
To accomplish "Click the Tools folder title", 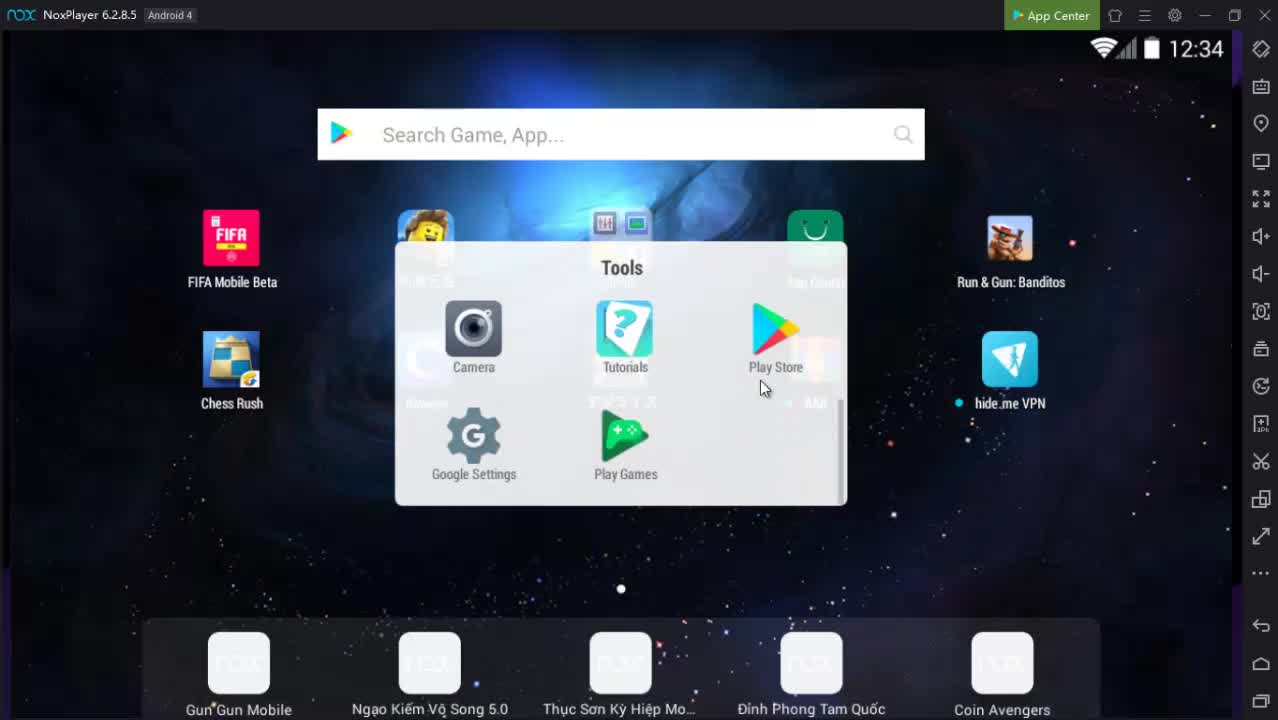I will pyautogui.click(x=622, y=268).
